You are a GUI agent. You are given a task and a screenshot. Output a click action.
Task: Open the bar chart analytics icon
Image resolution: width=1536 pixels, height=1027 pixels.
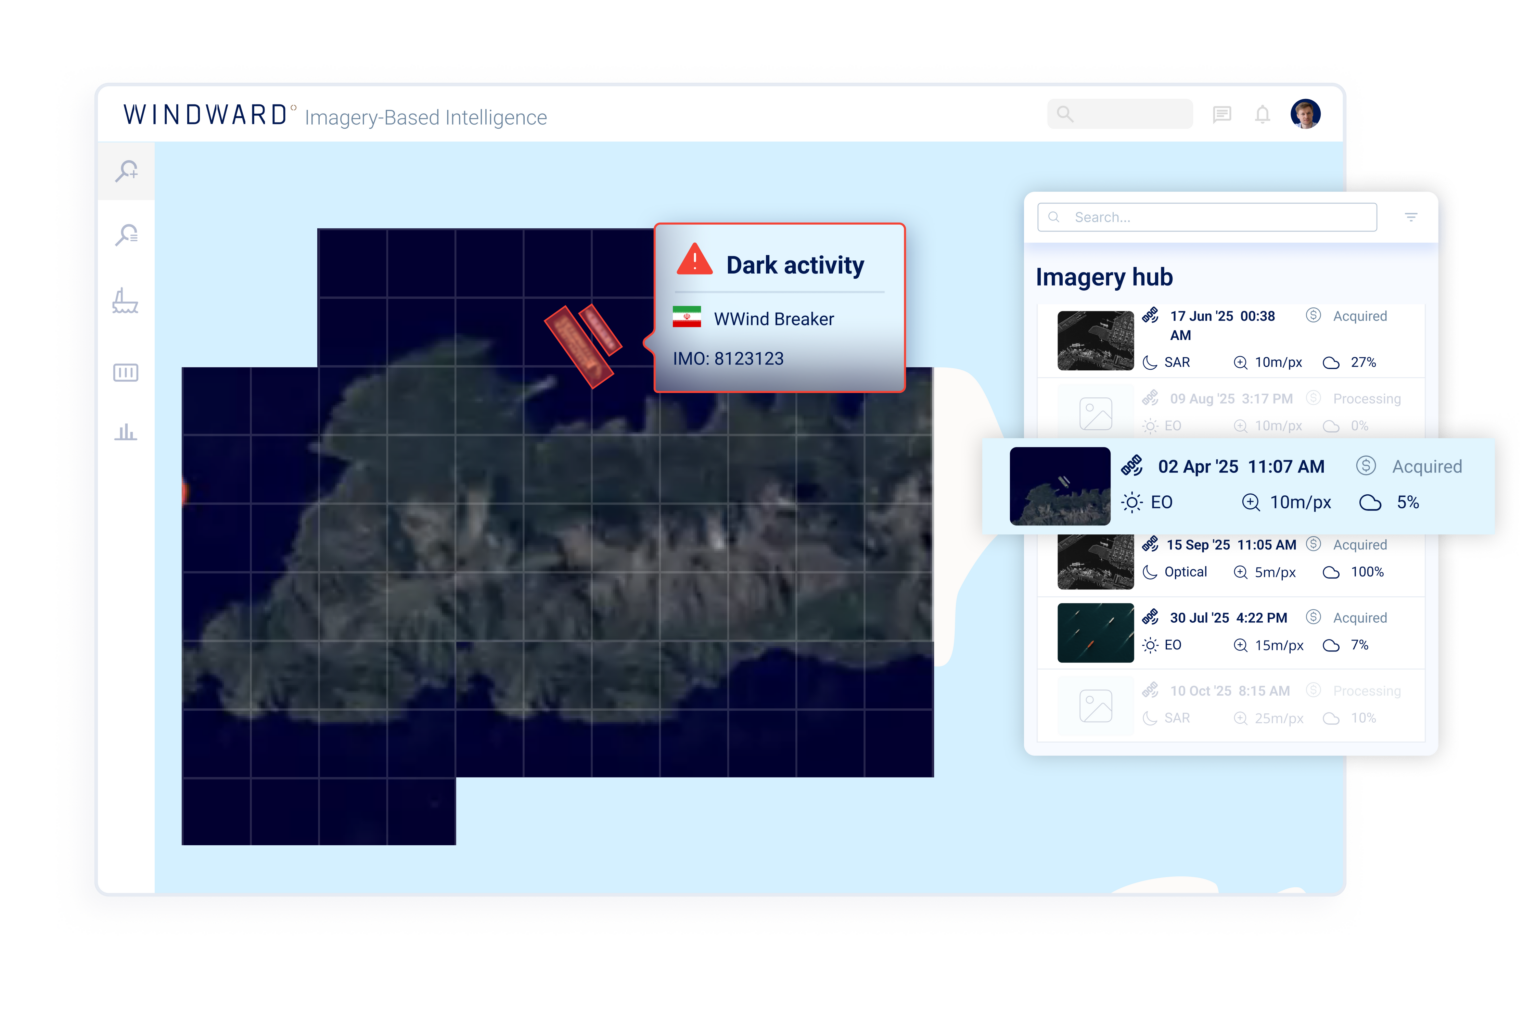point(125,433)
